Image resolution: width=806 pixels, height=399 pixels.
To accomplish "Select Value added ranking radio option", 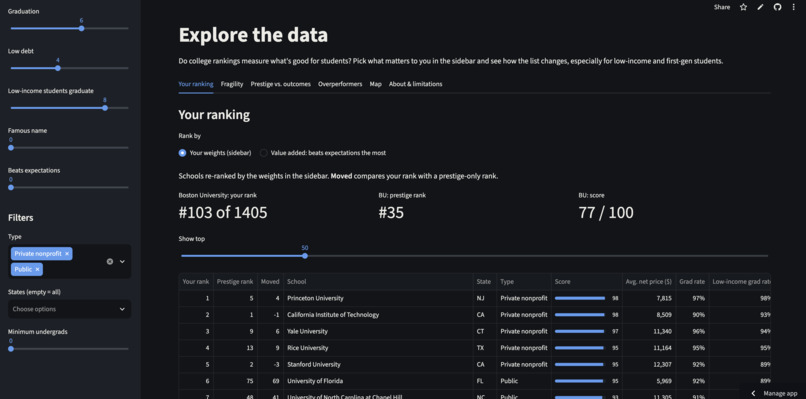I will (x=323, y=153).
